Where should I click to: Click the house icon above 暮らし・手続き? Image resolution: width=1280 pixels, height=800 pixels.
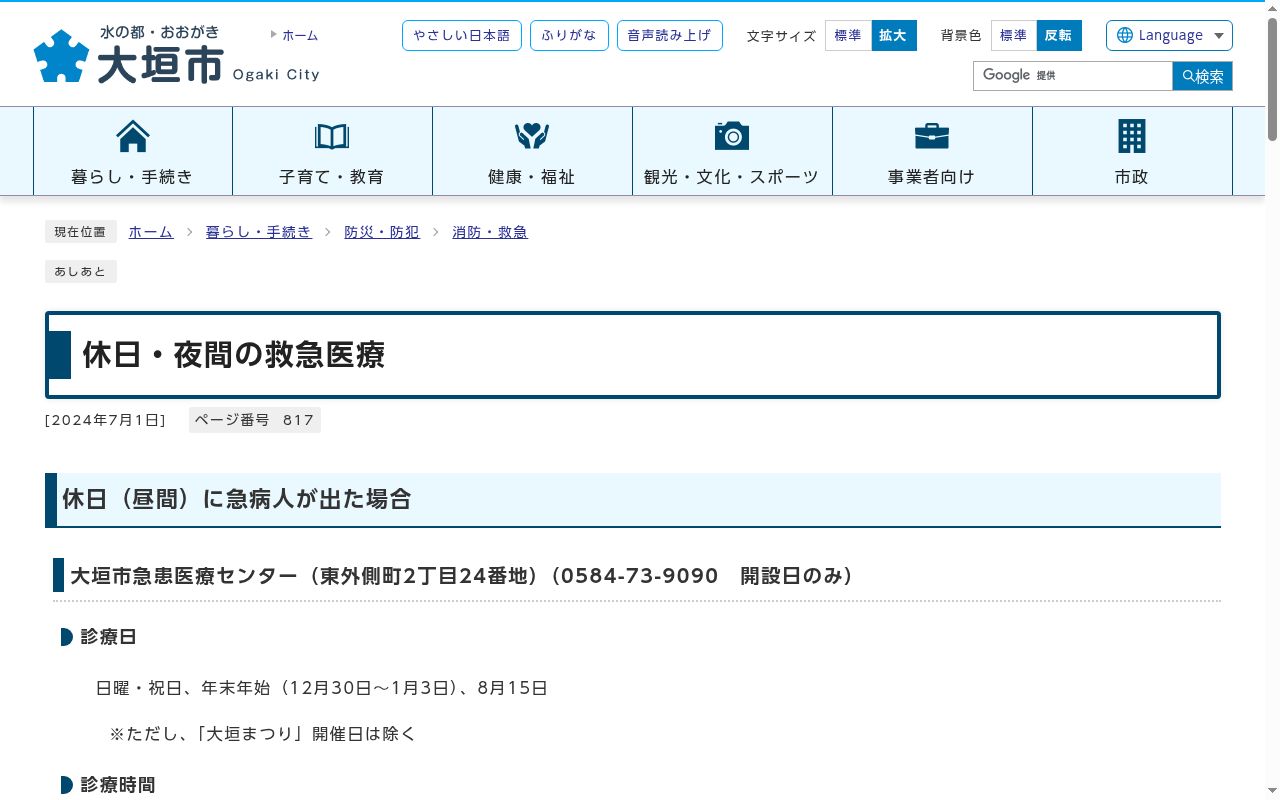coord(132,135)
